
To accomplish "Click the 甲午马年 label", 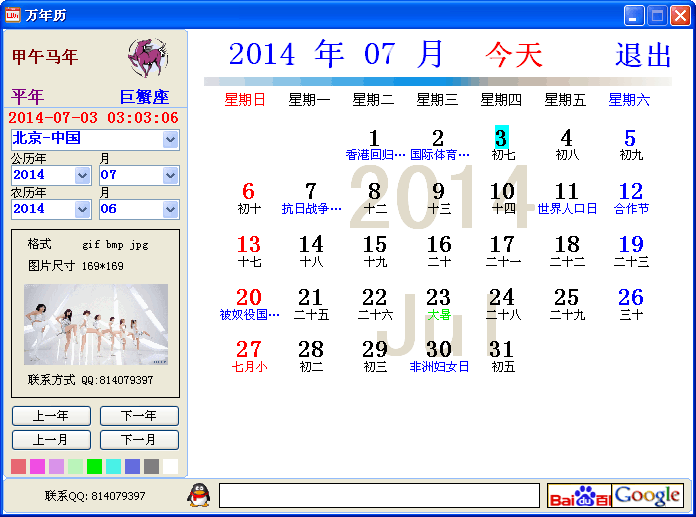I will click(45, 57).
